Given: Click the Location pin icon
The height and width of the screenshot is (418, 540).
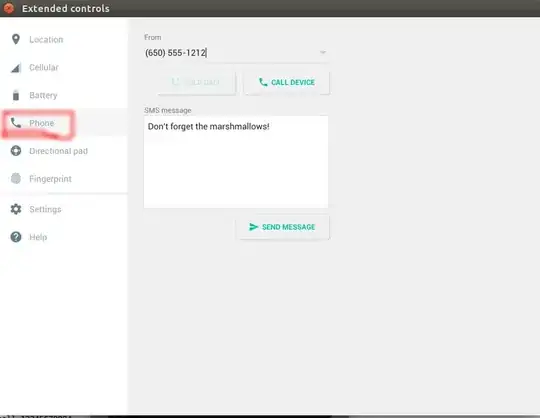Looking at the screenshot, I should (x=15, y=39).
